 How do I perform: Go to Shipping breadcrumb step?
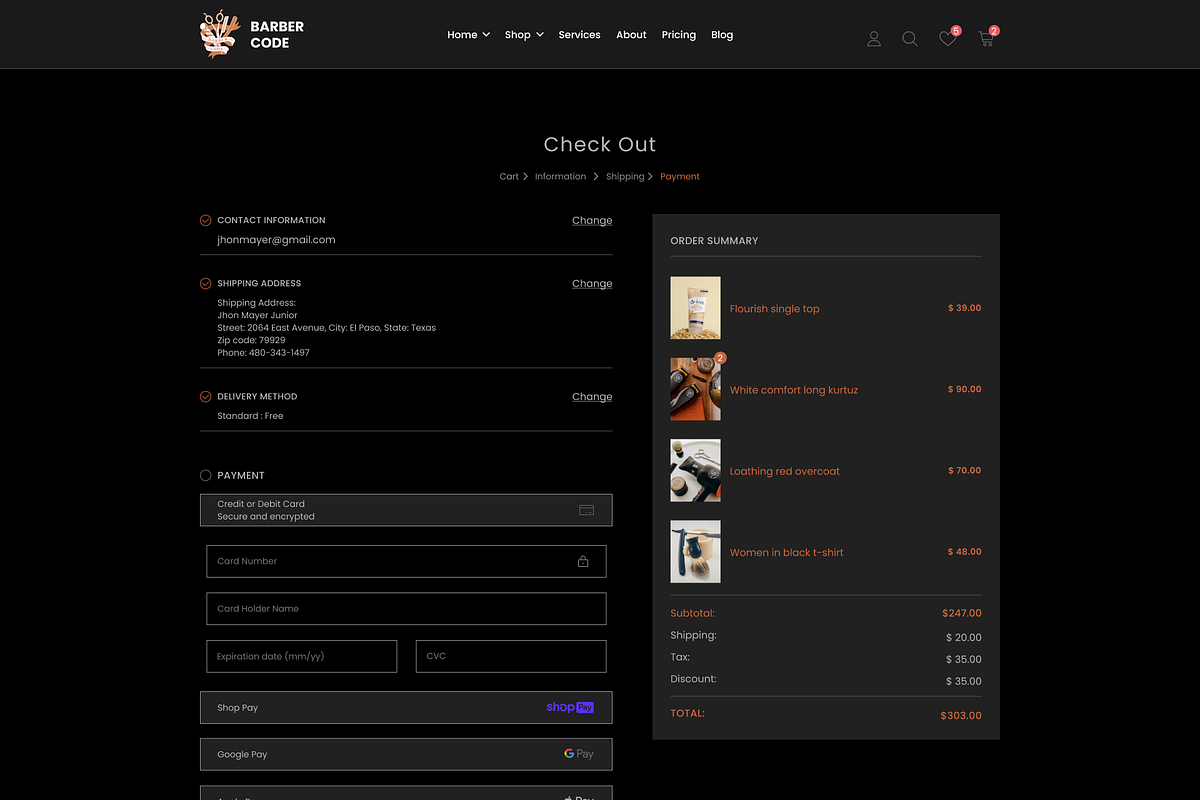[x=625, y=176]
